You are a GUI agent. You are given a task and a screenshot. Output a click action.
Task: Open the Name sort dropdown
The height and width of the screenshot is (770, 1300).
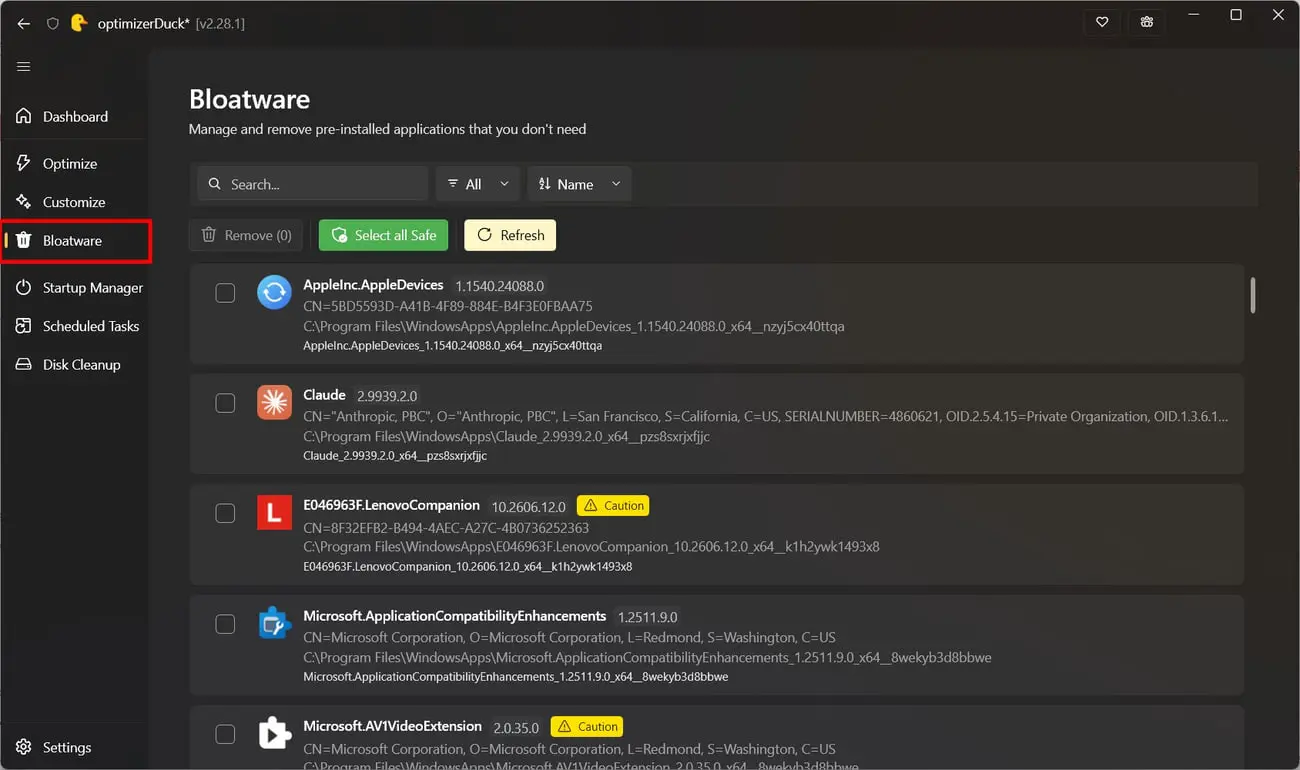pos(579,184)
